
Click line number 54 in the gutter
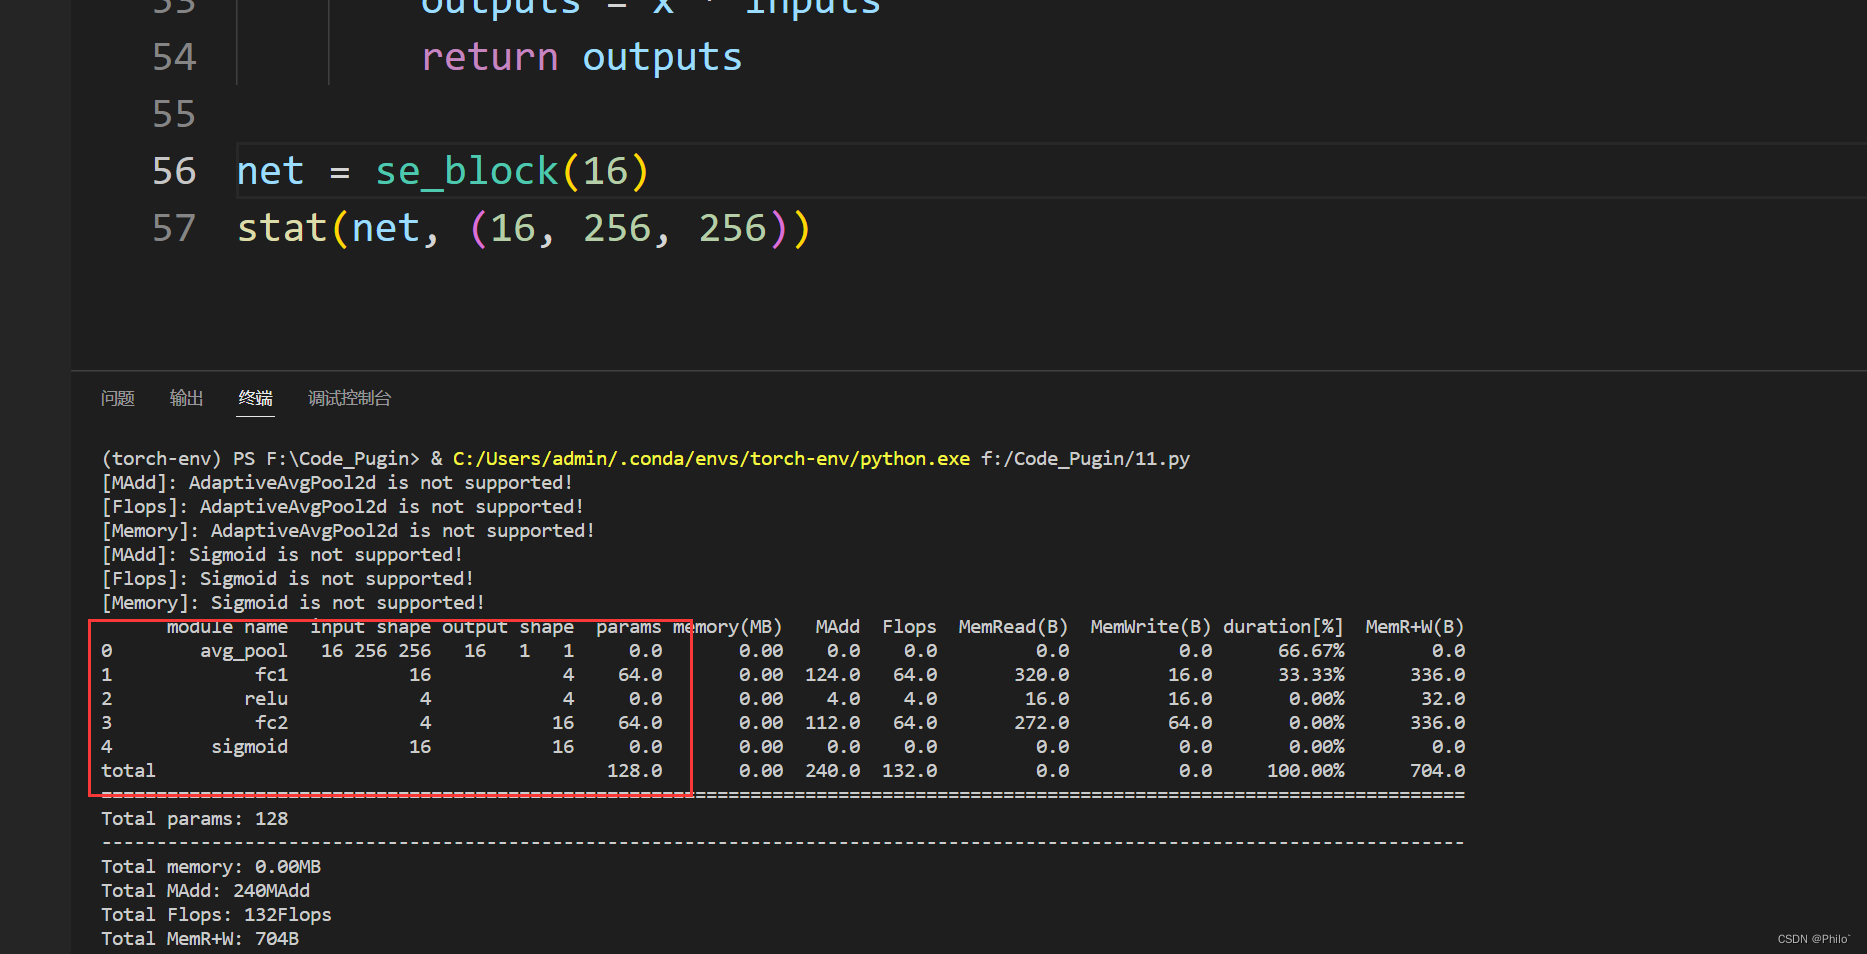tap(174, 57)
